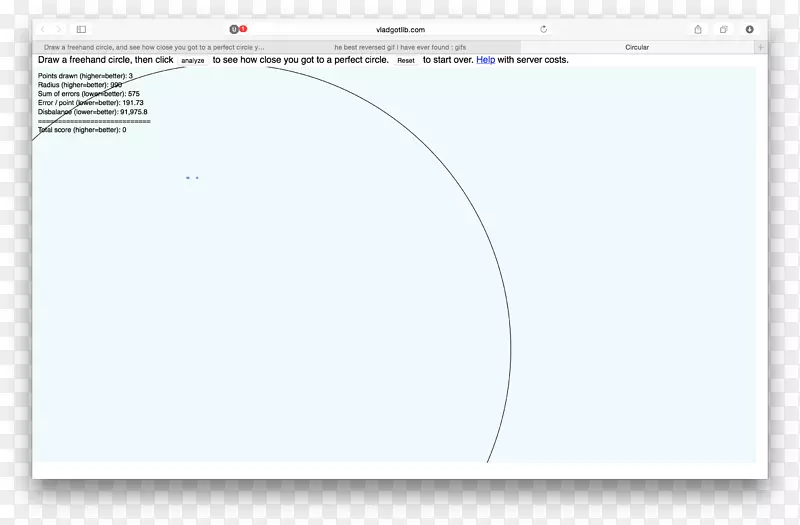Add a new tab with plus icon
This screenshot has width=800, height=525.
[x=760, y=47]
